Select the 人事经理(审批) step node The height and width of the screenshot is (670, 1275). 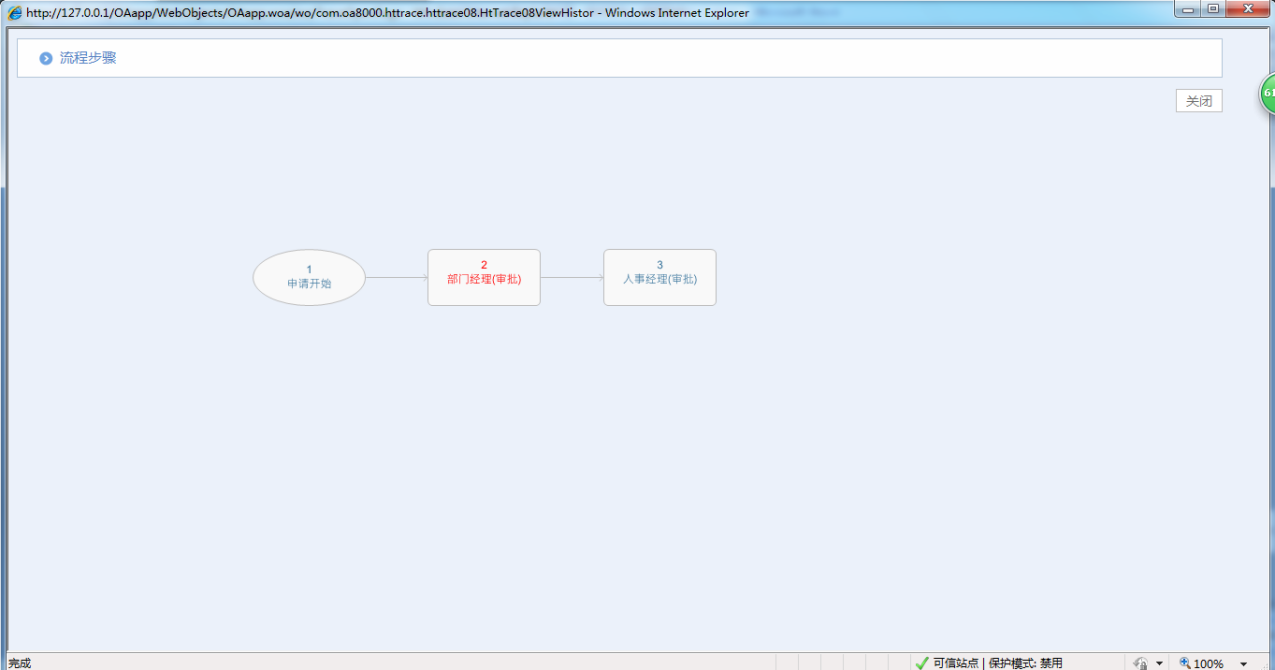(x=659, y=277)
